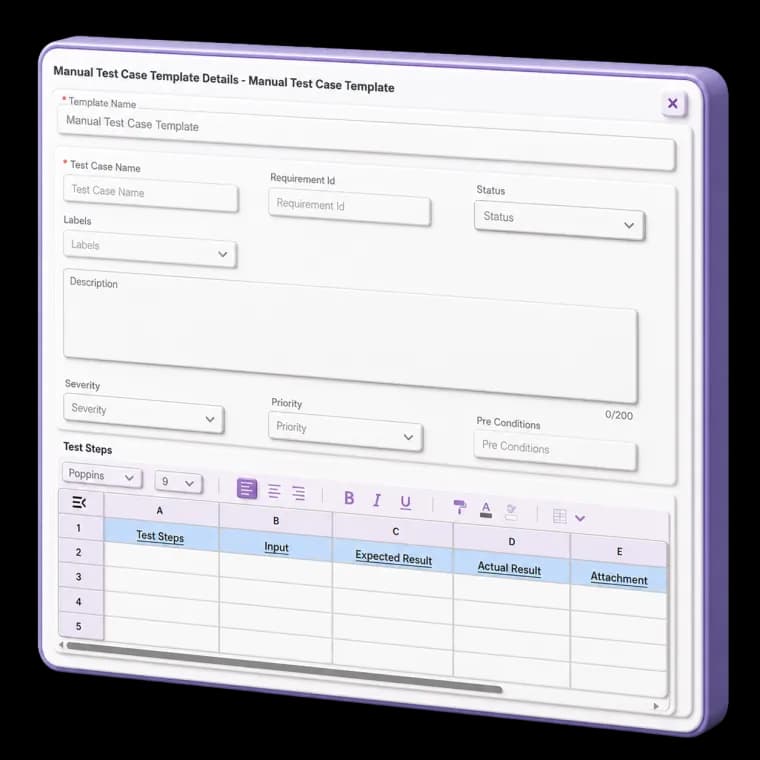
Task: Select column A header
Action: (x=159, y=511)
